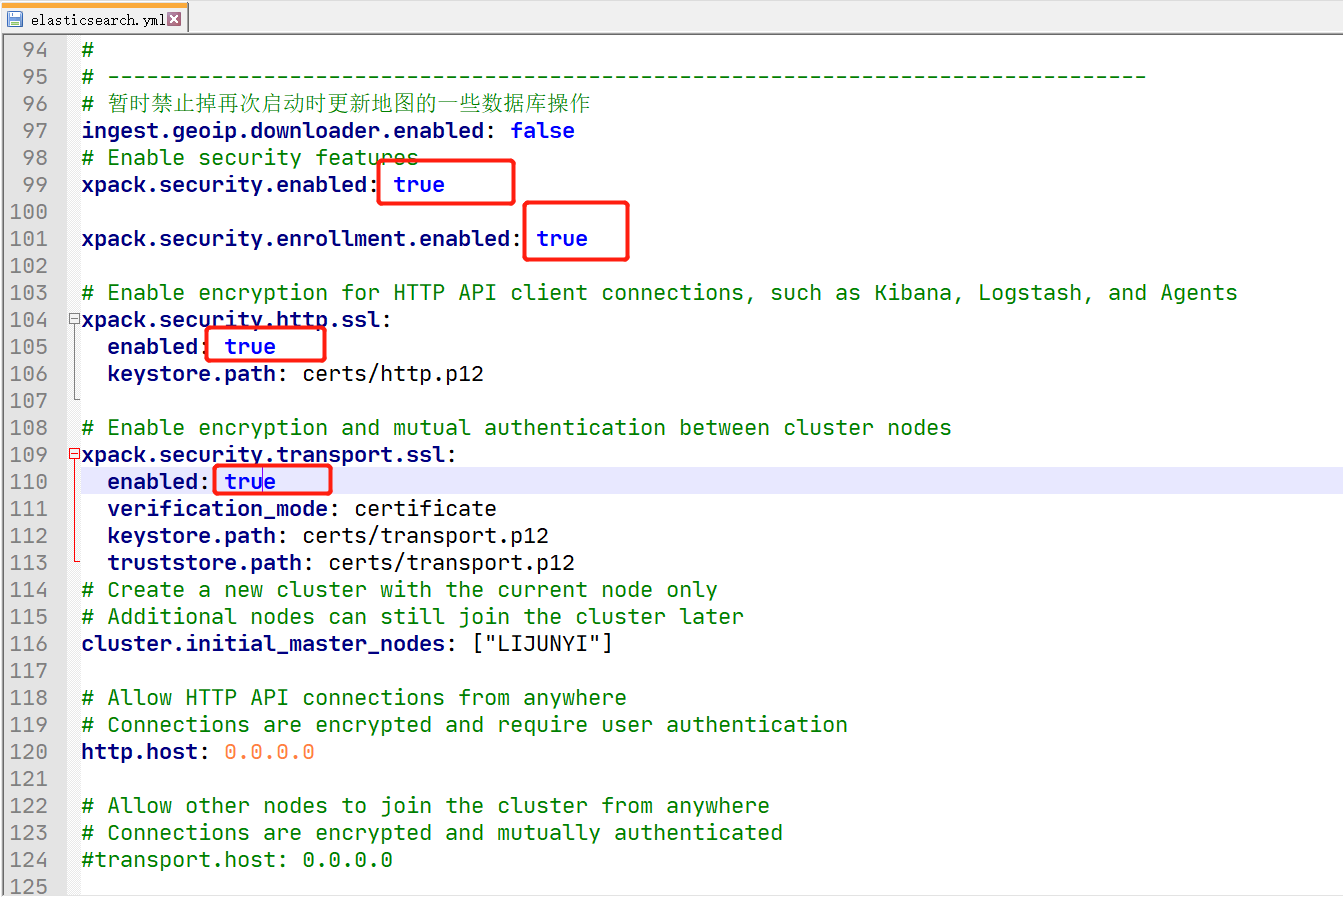This screenshot has width=1343, height=897.
Task: Click line number 99 in the margin
Action: 35,185
